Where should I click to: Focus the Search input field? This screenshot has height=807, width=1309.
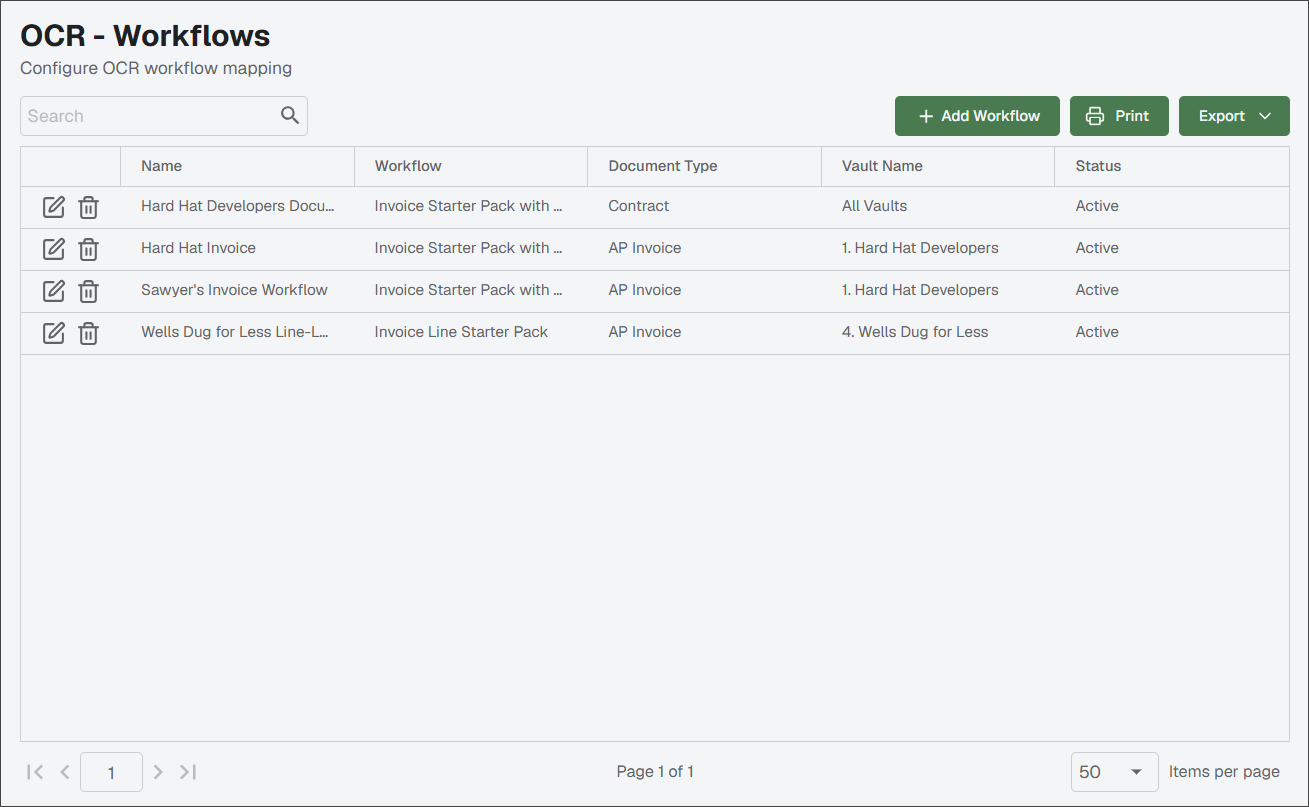150,116
